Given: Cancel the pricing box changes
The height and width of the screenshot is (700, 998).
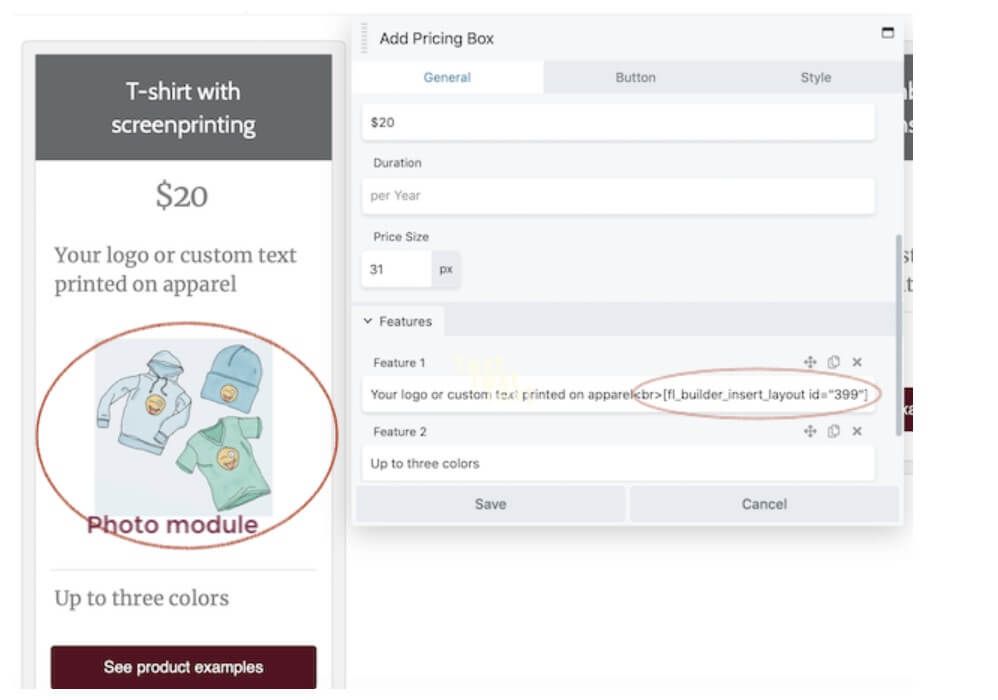Looking at the screenshot, I should click(764, 504).
